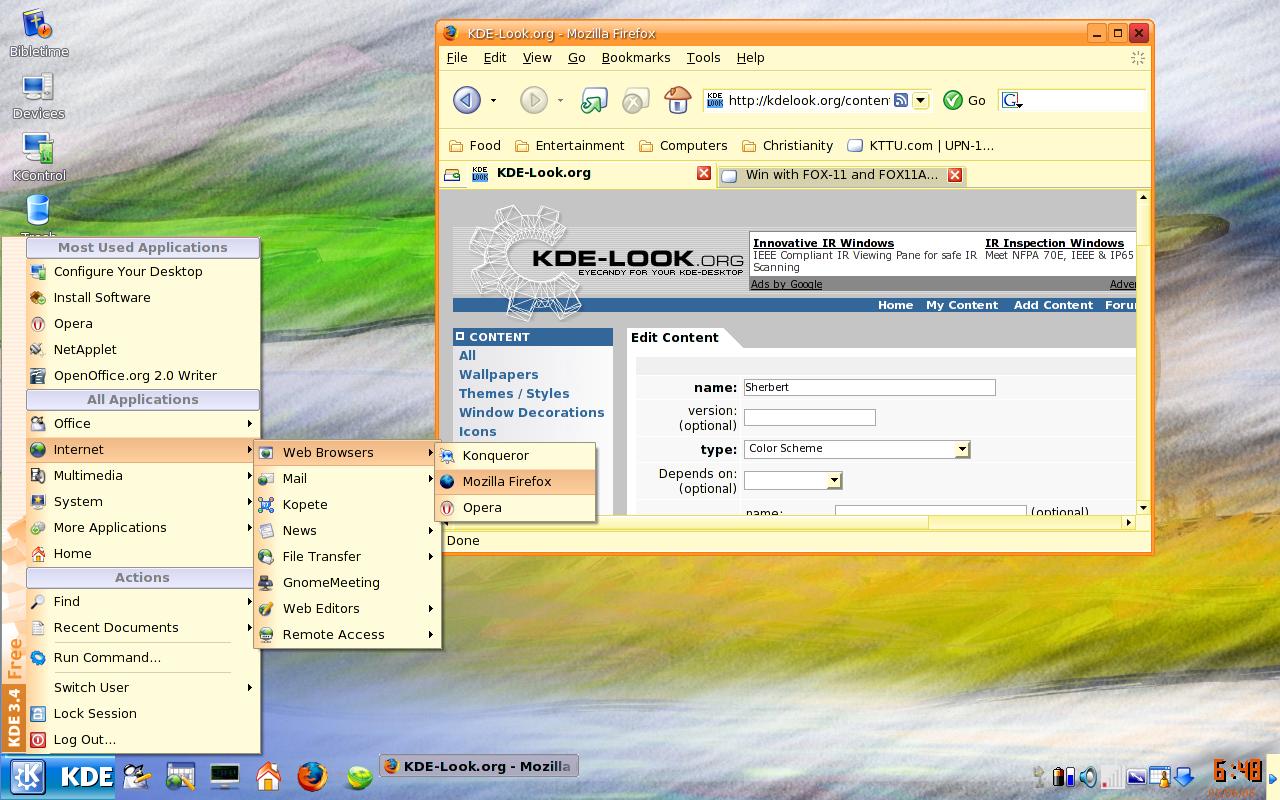Launch Mozilla Firefox from Web Browsers submenu
Image resolution: width=1280 pixels, height=800 pixels.
pos(516,481)
